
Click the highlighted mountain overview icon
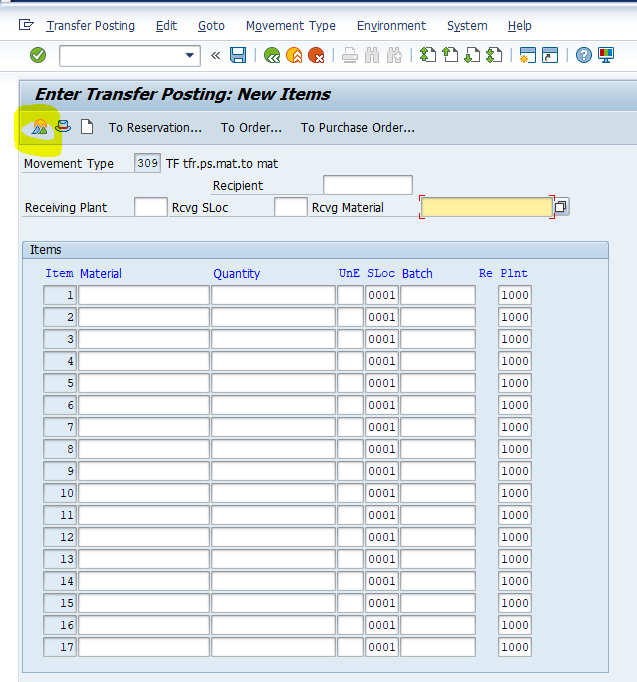coord(40,127)
